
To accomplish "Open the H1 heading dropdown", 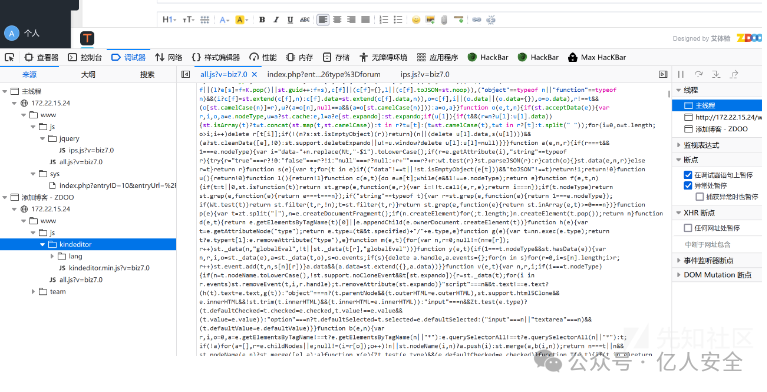I will click(168, 20).
